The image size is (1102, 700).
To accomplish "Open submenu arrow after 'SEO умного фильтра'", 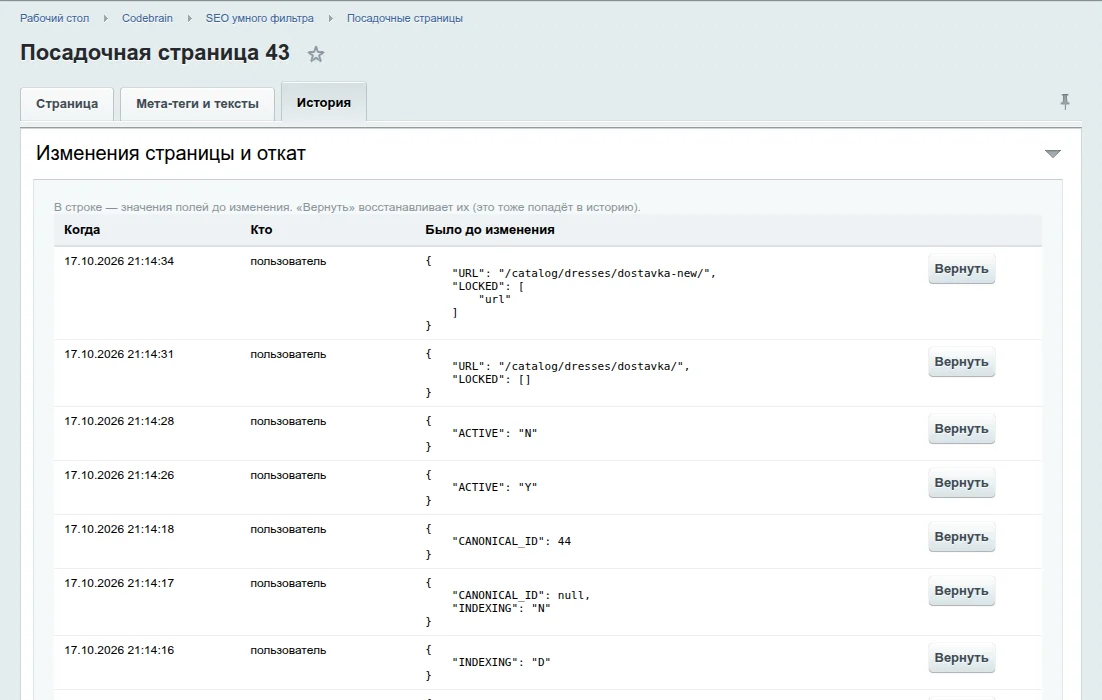I will point(330,18).
